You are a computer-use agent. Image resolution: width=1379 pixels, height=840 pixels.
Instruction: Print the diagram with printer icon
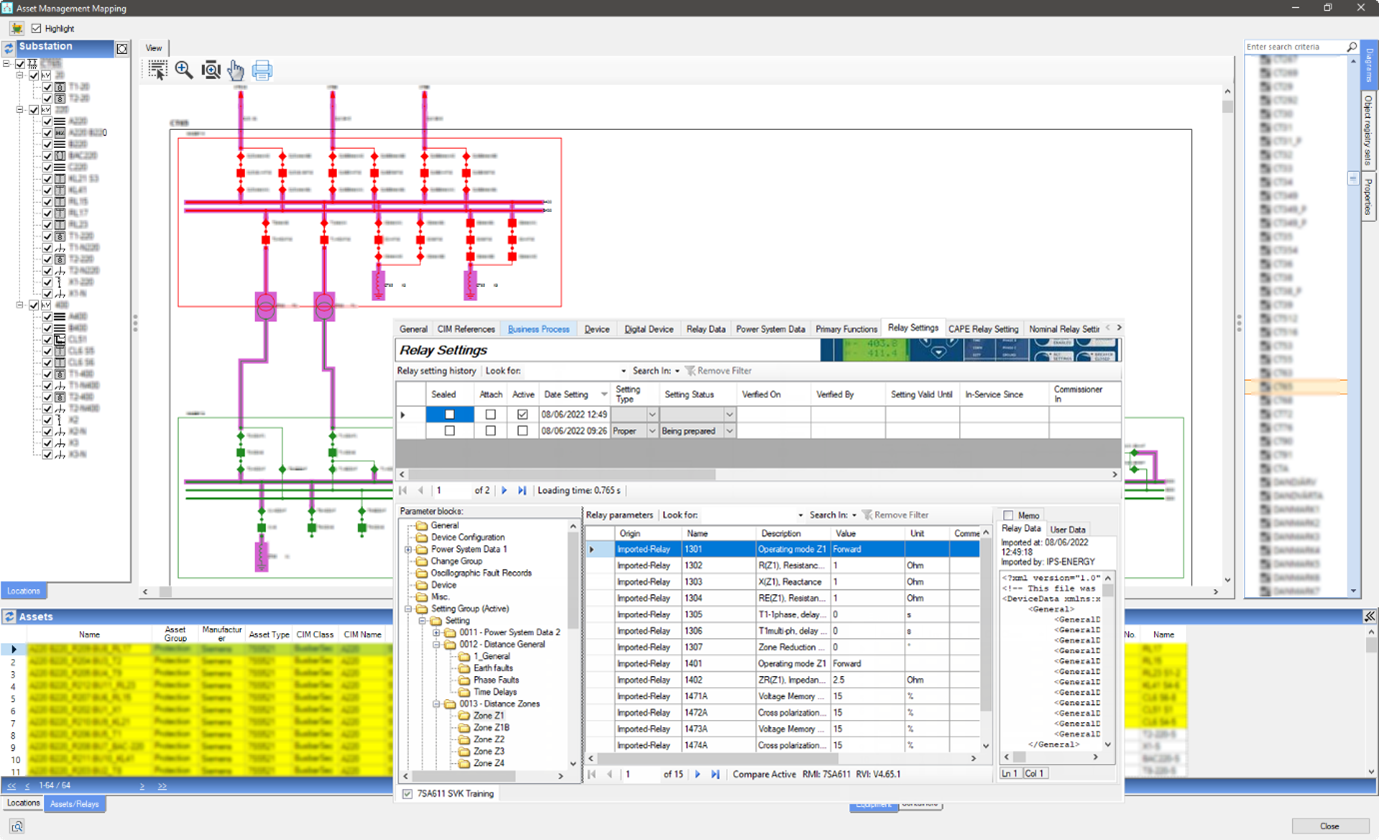point(262,70)
